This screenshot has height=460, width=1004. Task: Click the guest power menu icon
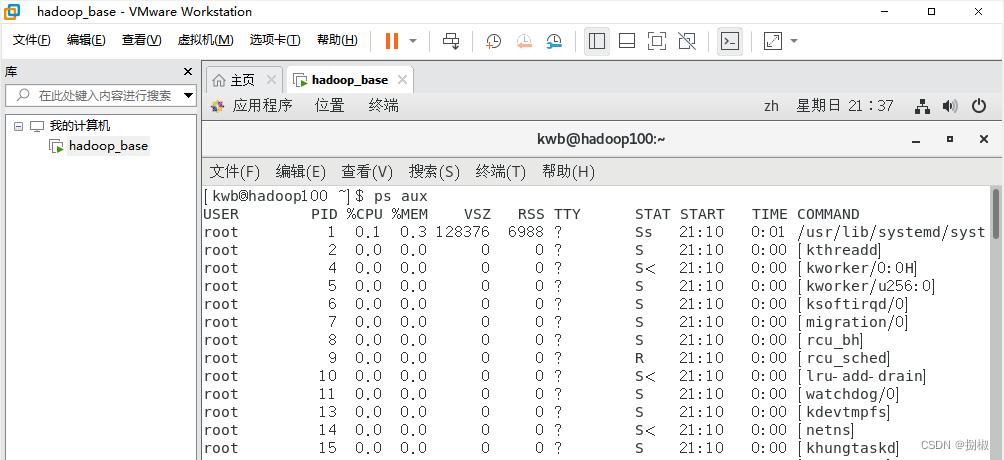(x=979, y=106)
